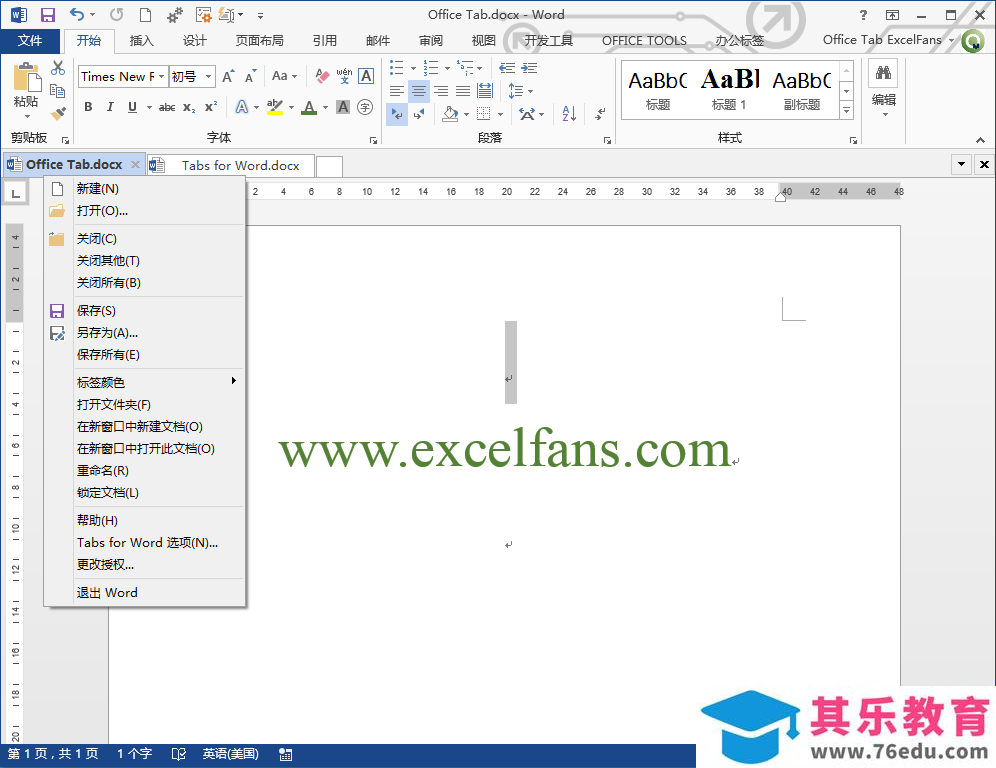Decrease paragraph indent
The image size is (996, 768).
coord(507,67)
